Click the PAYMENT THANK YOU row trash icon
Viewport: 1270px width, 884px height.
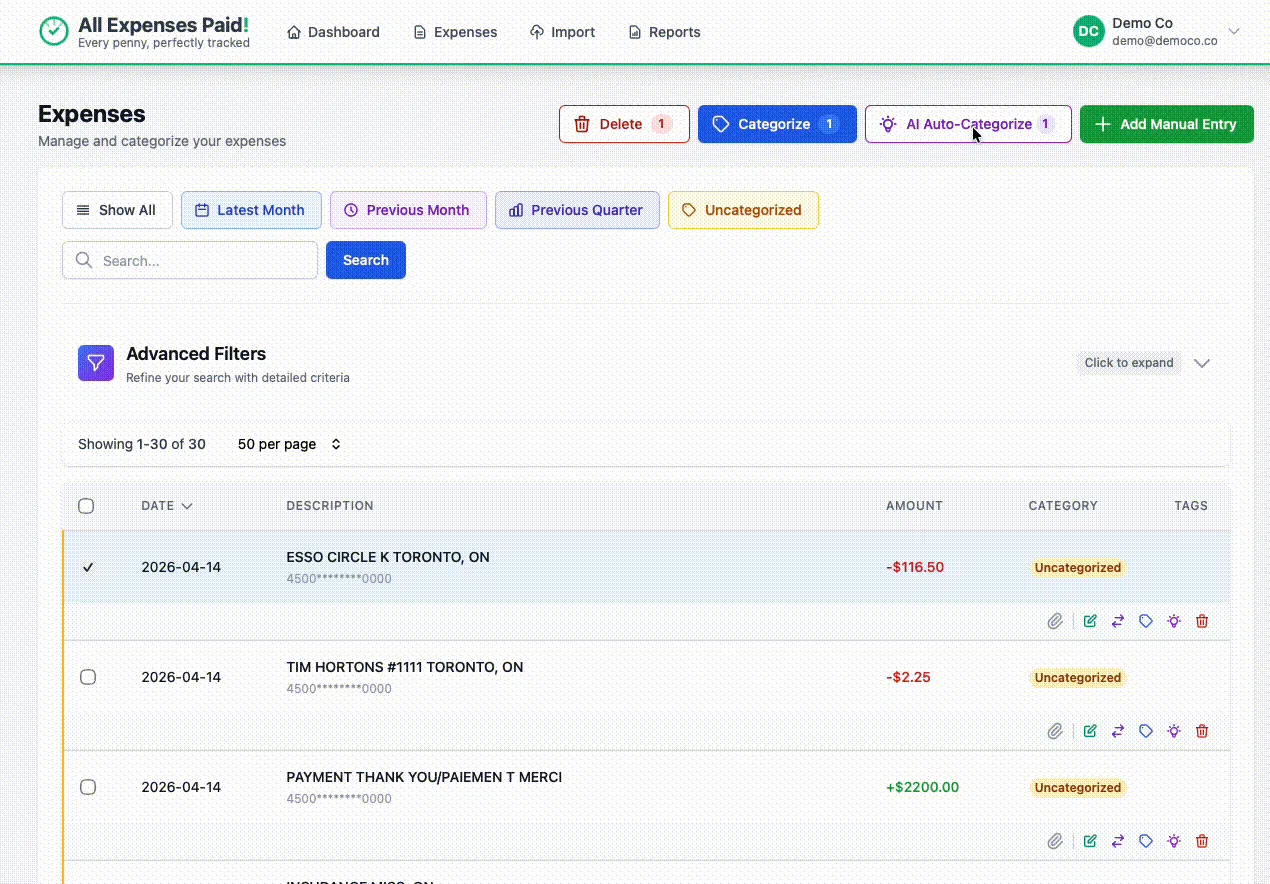pos(1202,841)
